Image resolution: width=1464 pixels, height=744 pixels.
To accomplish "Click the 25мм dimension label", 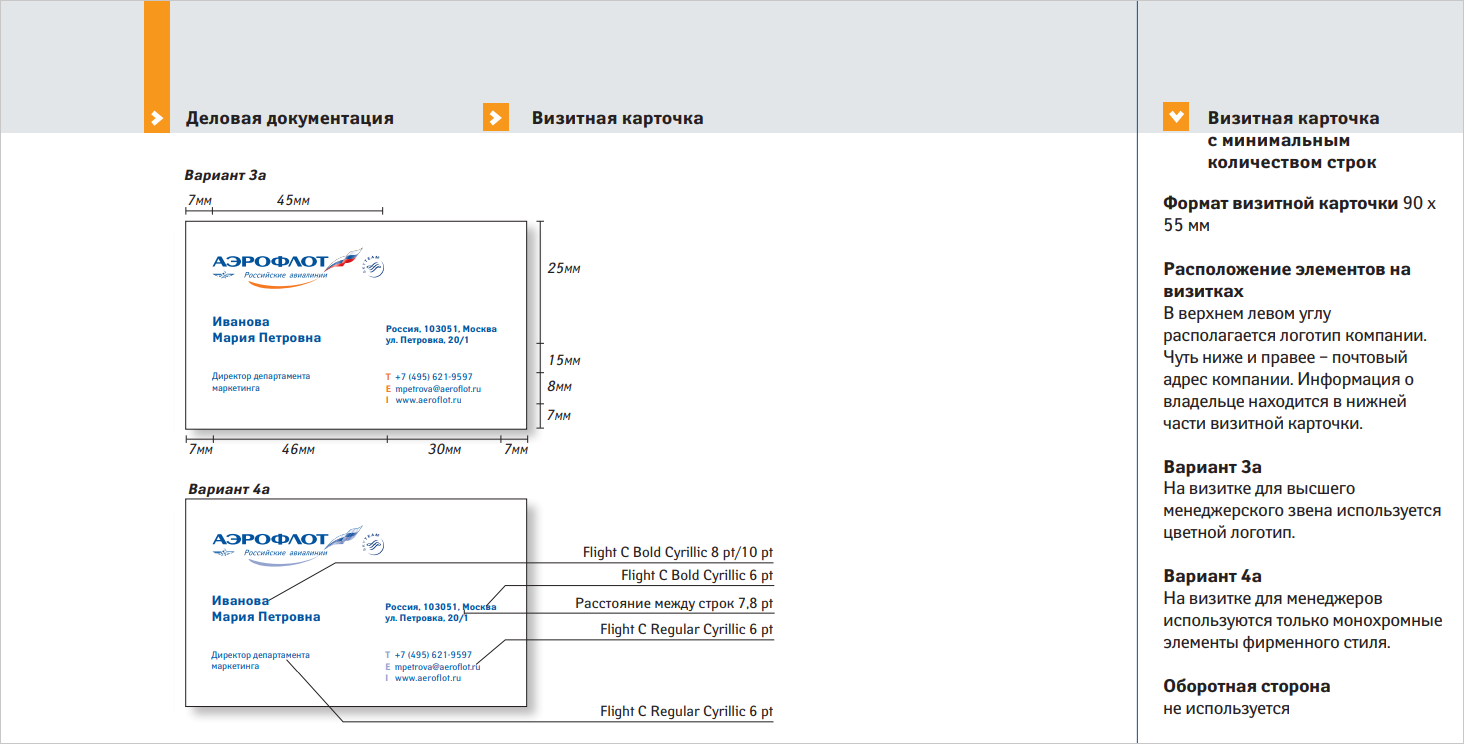I will click(564, 268).
